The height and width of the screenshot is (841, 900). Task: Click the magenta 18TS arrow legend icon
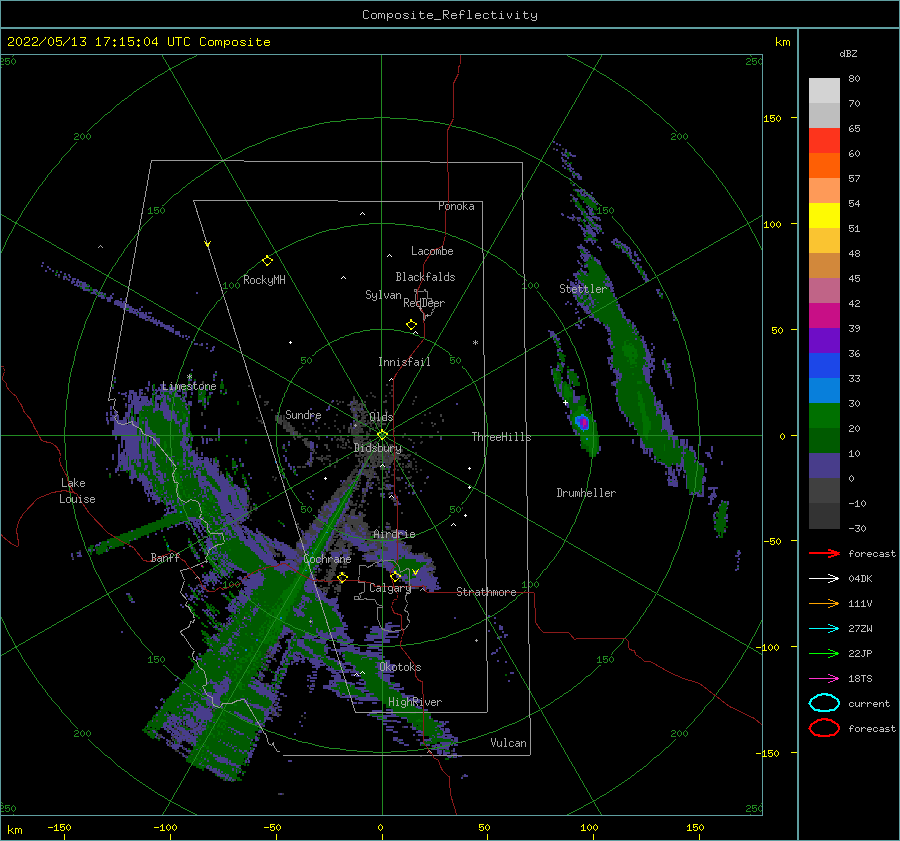pyautogui.click(x=824, y=679)
